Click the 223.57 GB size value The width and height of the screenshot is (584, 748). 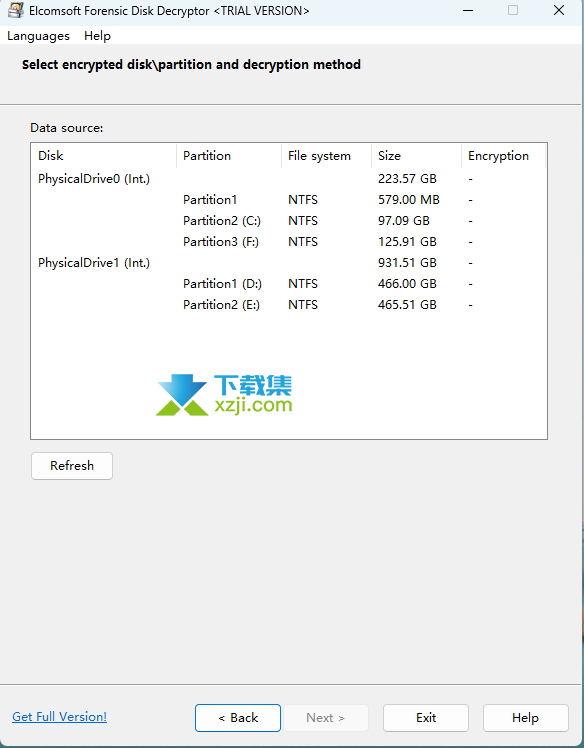(x=407, y=179)
